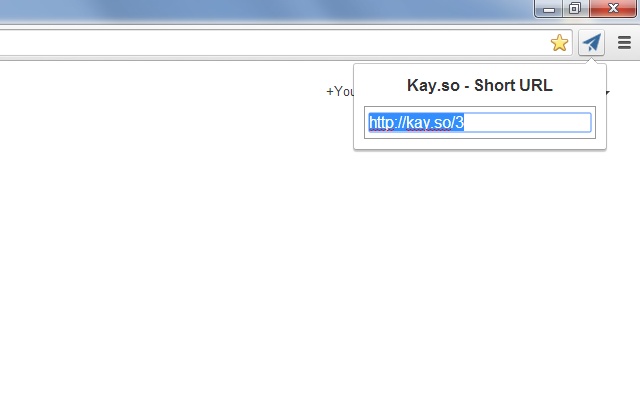Viewport: 640px width, 400px height.
Task: Click the star icon in the omnibox
Action: pyautogui.click(x=559, y=43)
